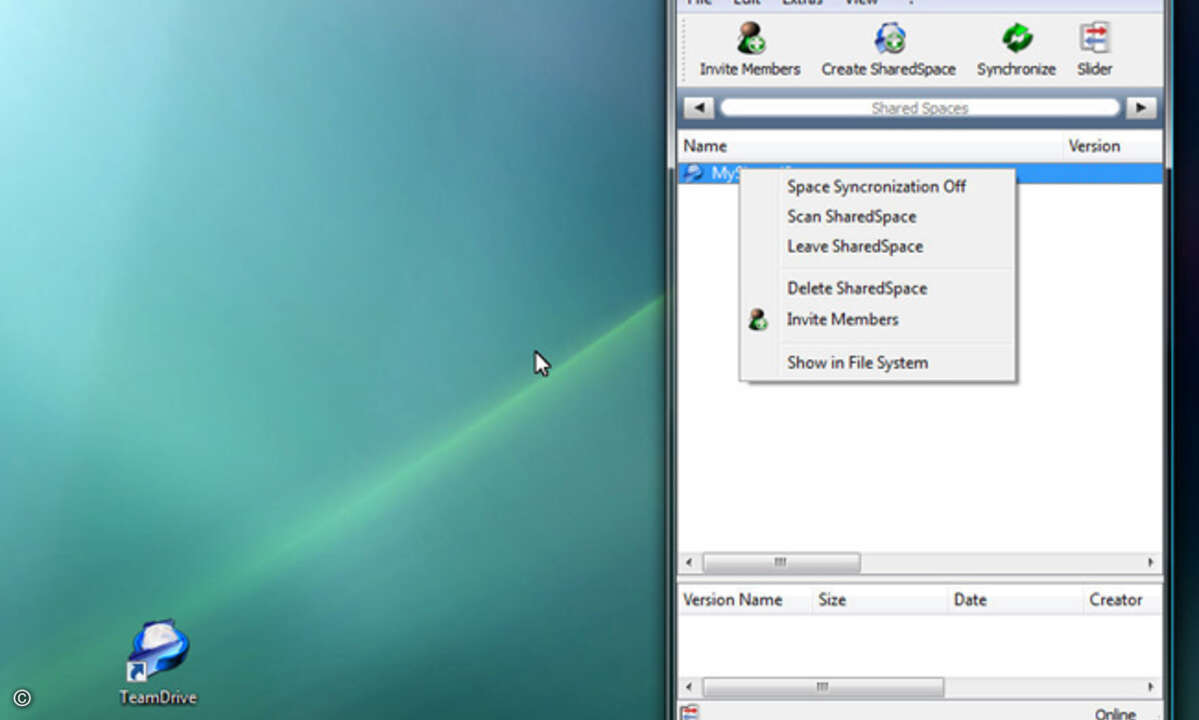Choose Invite Members in the context menu
Viewport: 1199px width, 720px height.
877,319
